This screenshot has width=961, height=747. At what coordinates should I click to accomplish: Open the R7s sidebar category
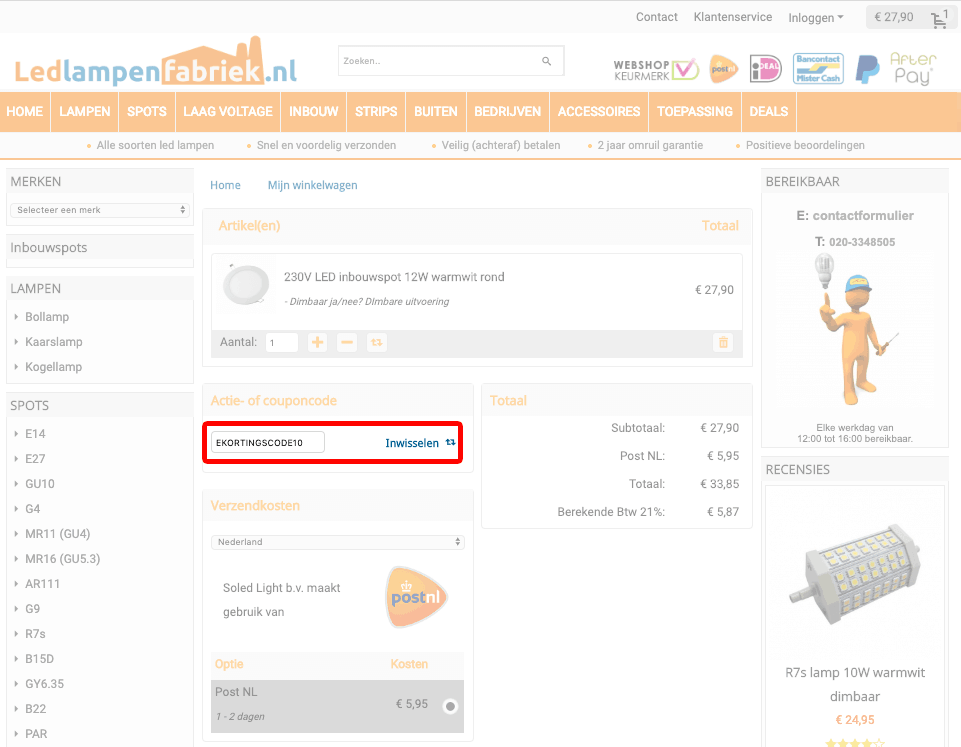tap(35, 634)
